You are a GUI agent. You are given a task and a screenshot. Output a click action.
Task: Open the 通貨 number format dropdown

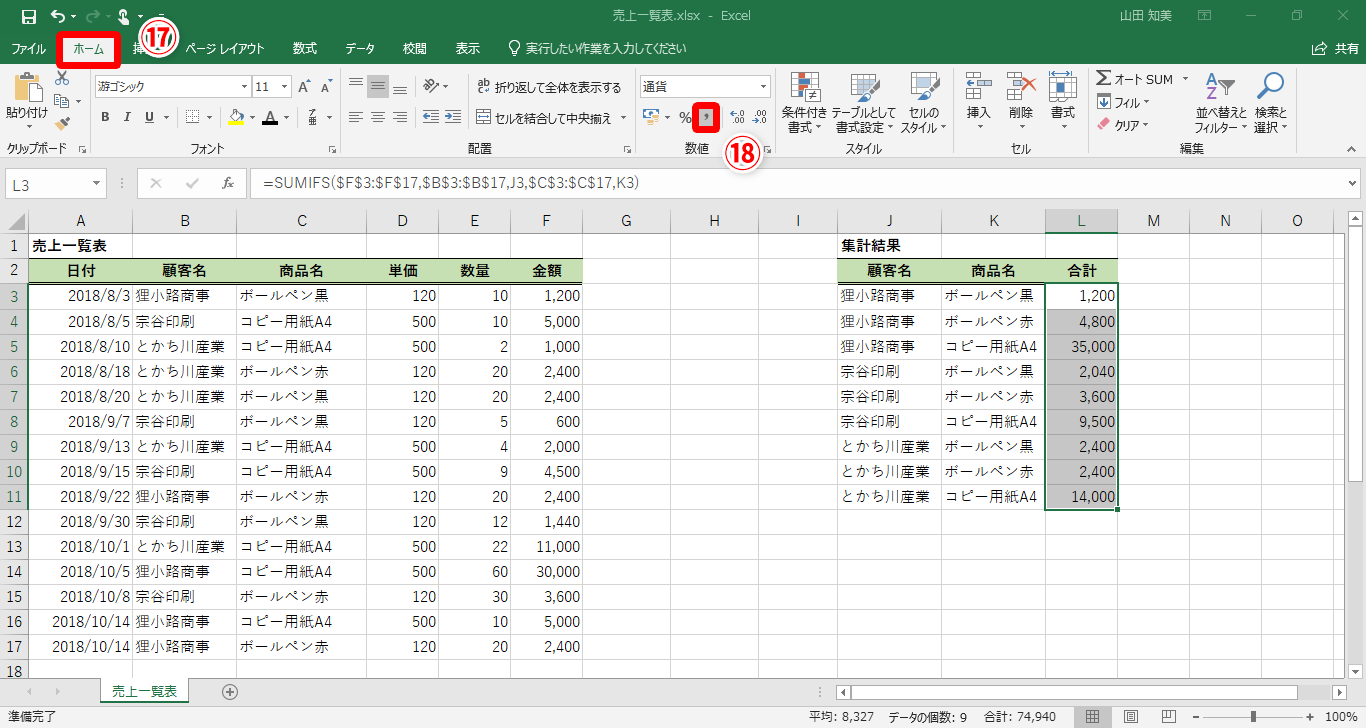point(763,87)
